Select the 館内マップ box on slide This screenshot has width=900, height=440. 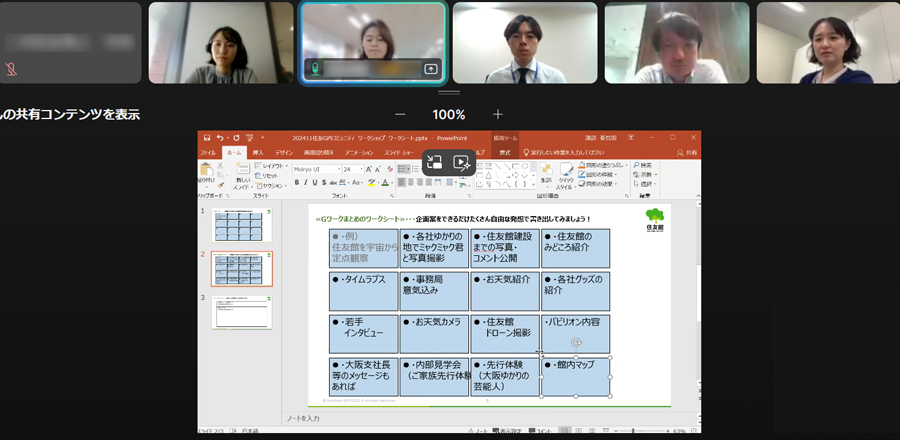click(575, 377)
